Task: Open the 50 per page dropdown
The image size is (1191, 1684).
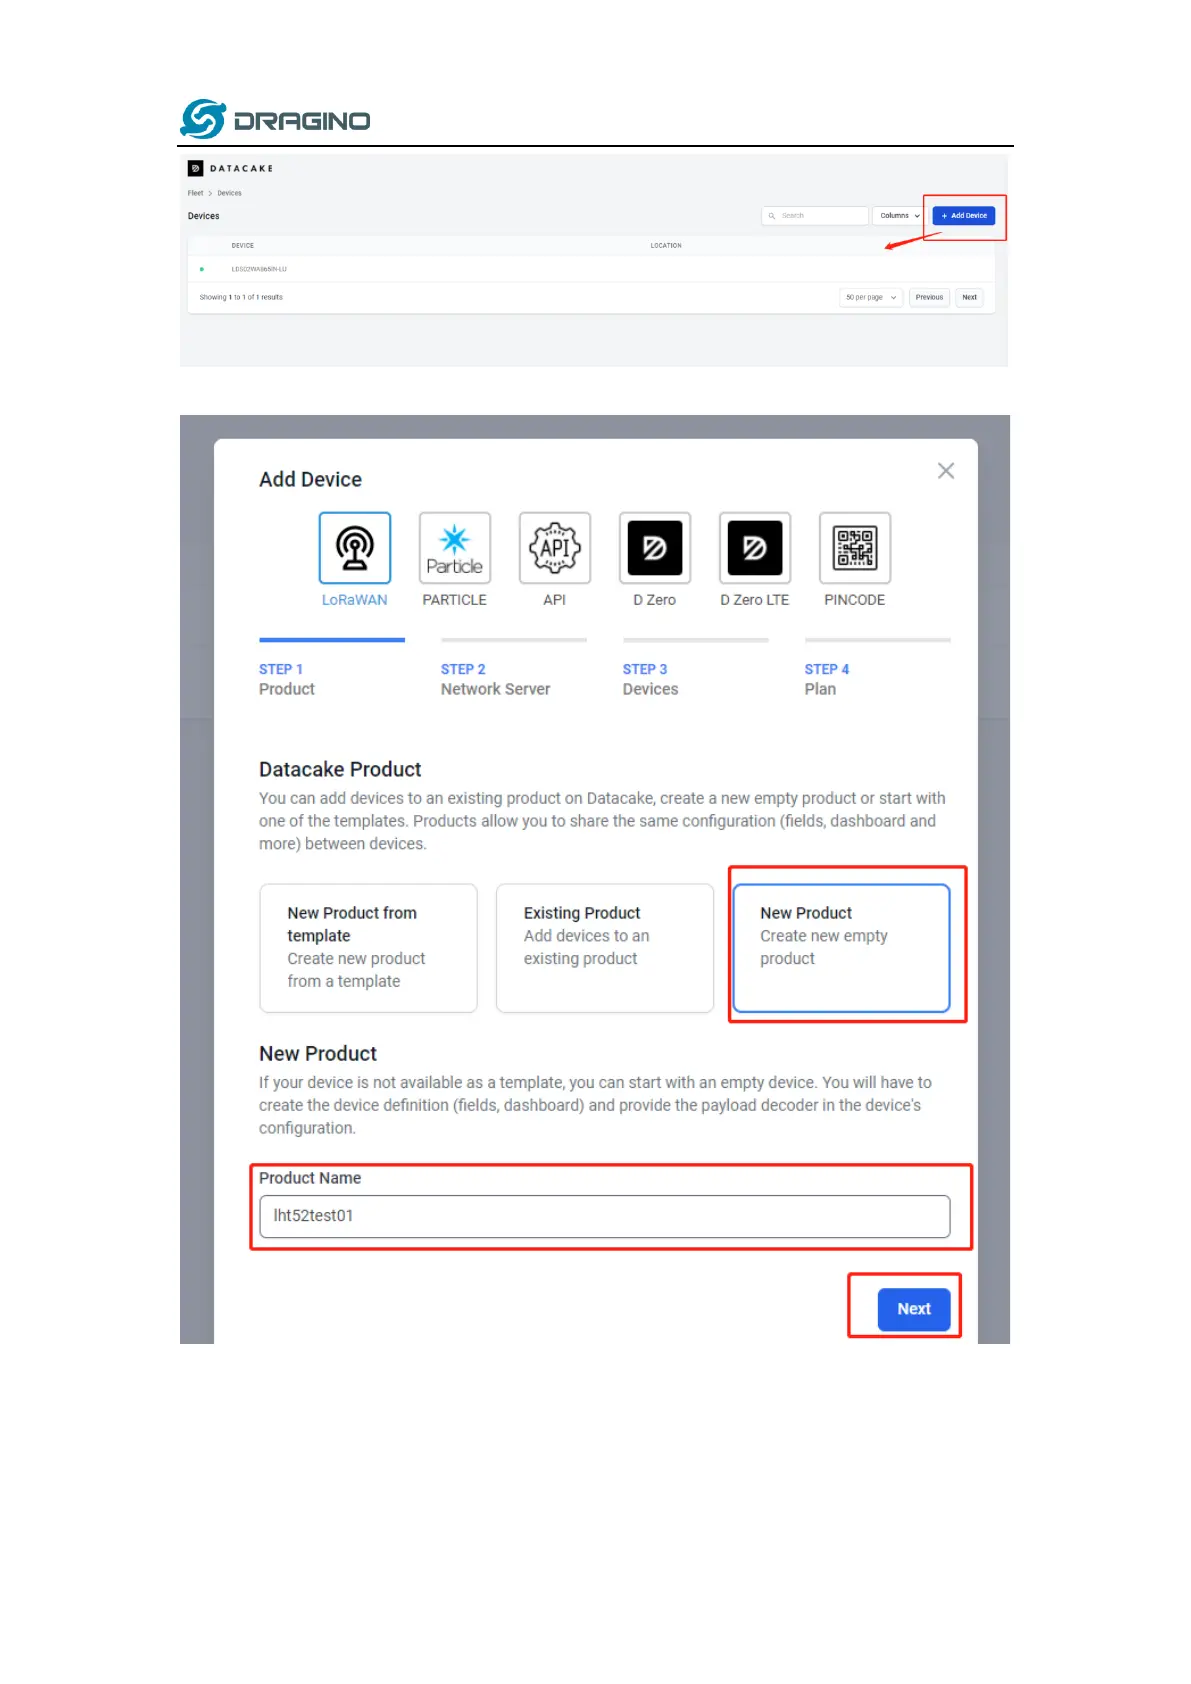Action: tap(871, 297)
